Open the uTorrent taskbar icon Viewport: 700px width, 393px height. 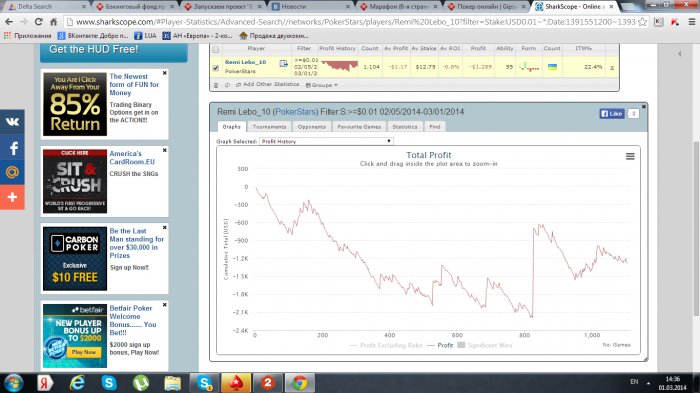[141, 383]
